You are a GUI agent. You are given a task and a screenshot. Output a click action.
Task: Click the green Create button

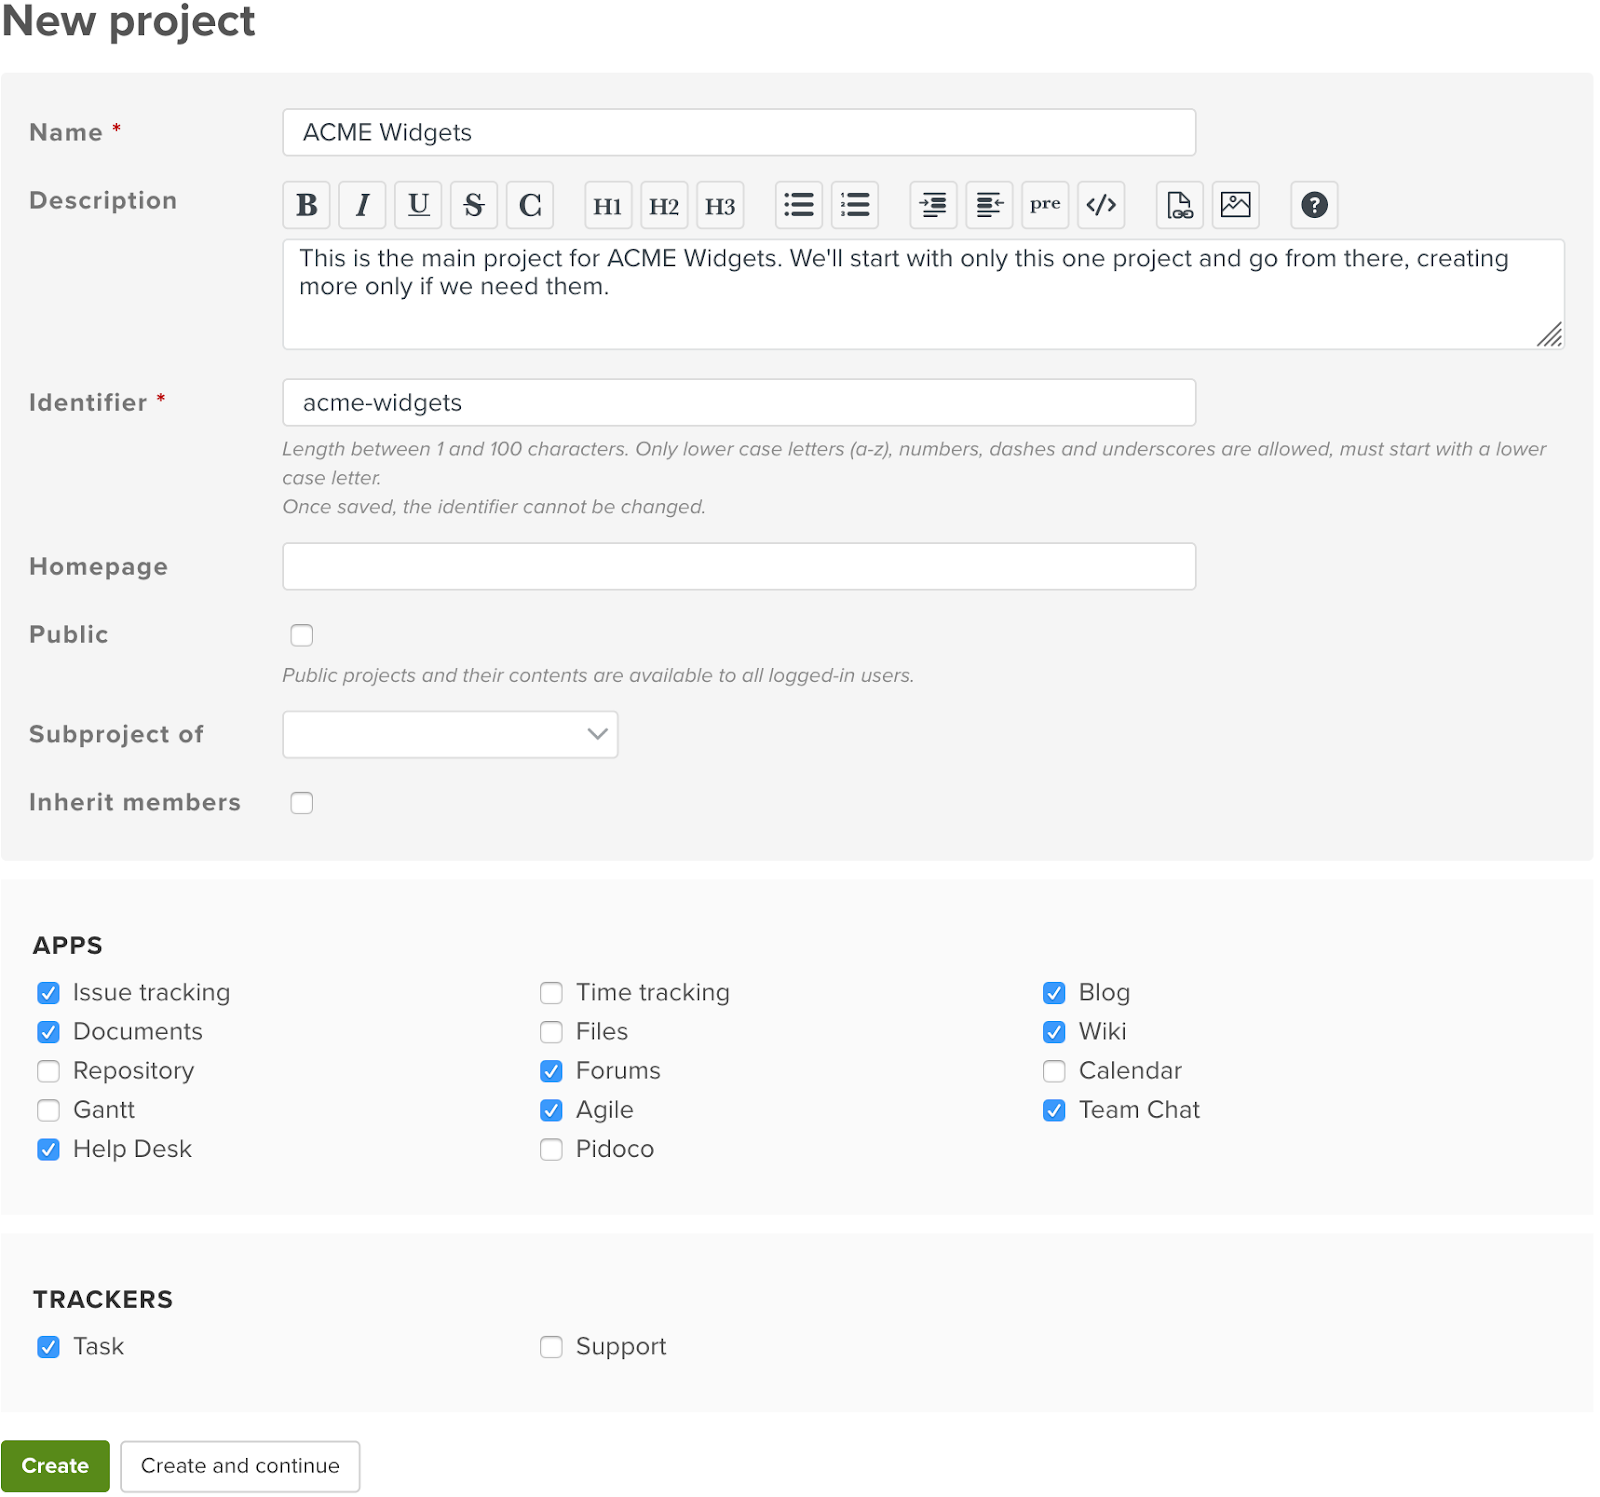(x=55, y=1466)
